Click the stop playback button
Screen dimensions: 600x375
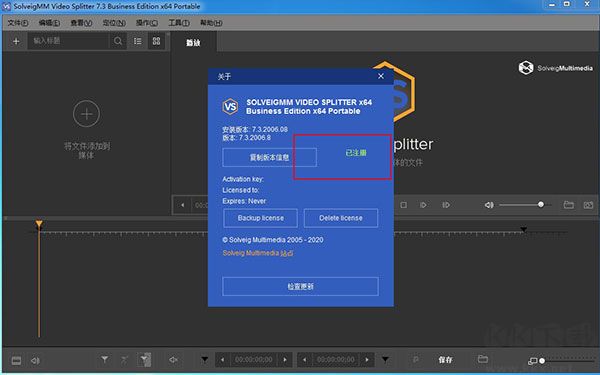403,205
